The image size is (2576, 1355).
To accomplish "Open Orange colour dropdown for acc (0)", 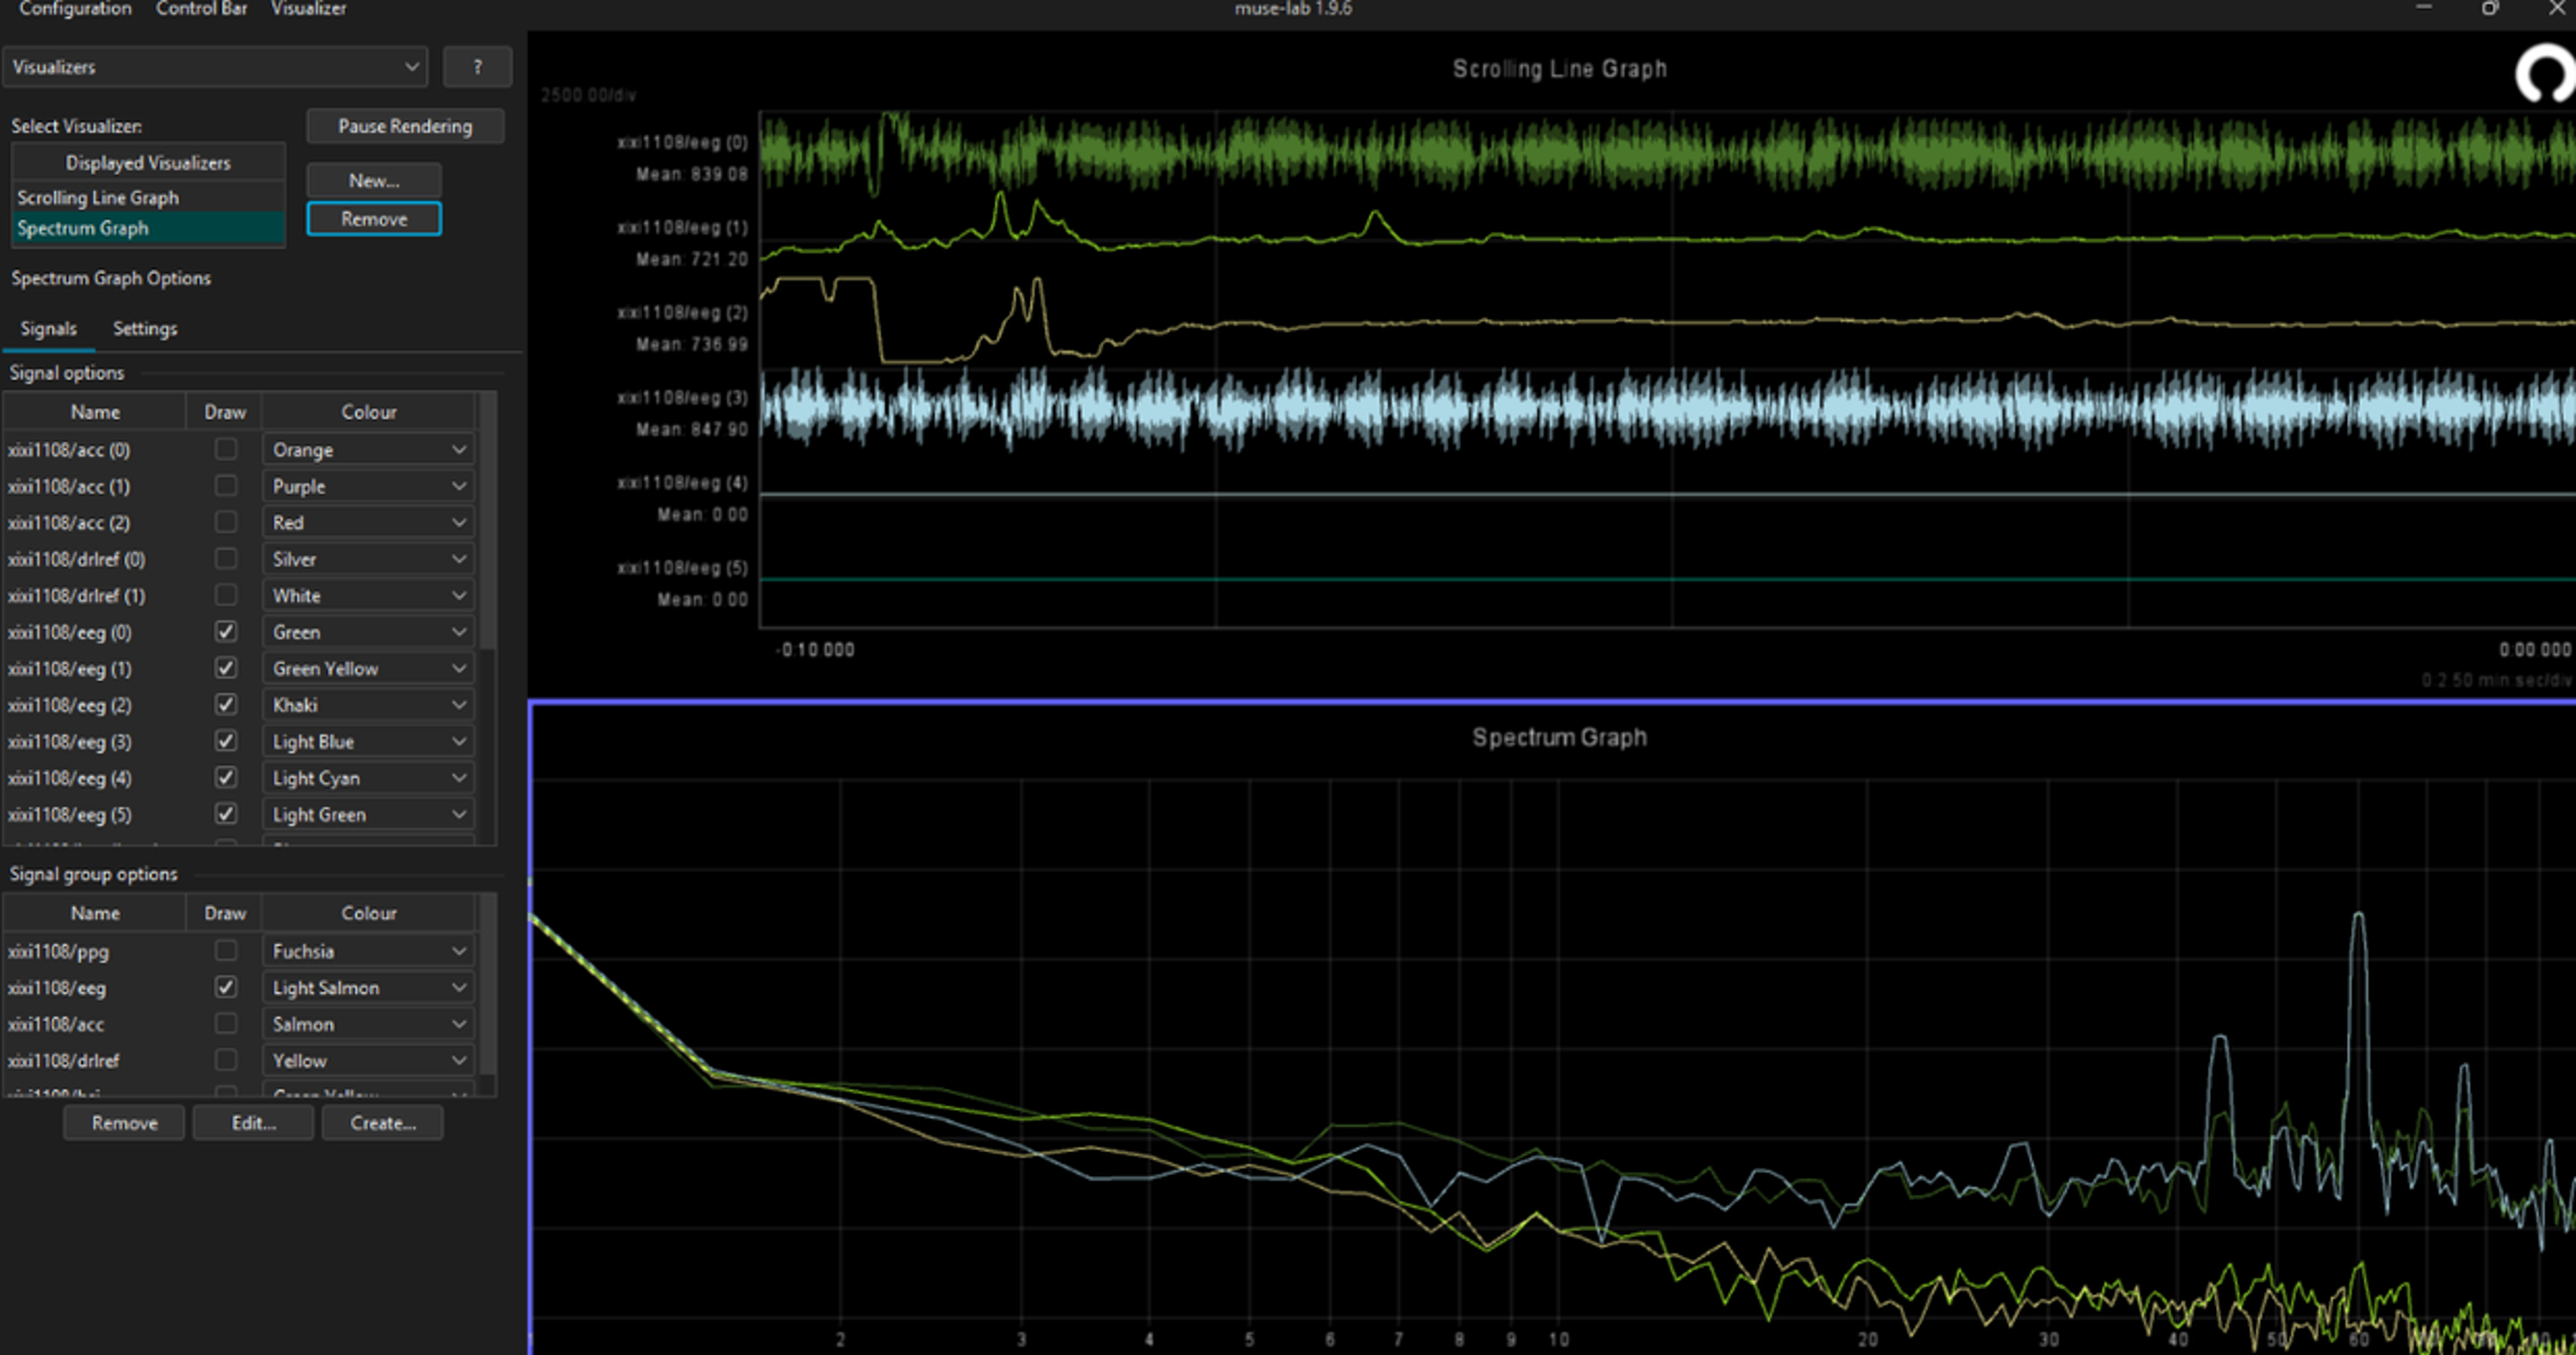I will point(368,450).
